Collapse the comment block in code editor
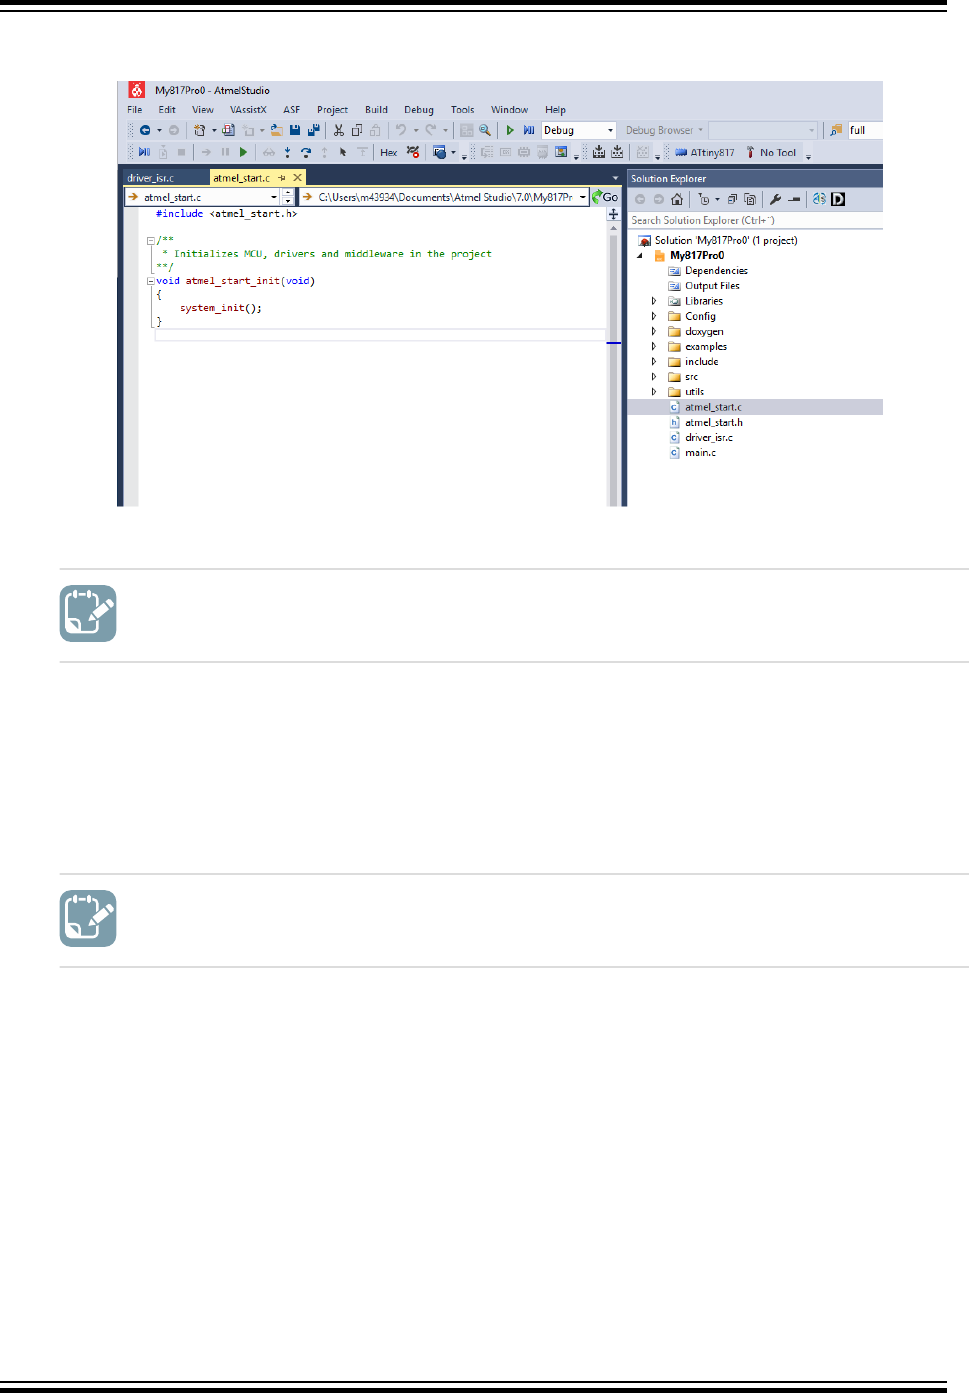This screenshot has width=969, height=1393. [x=150, y=240]
